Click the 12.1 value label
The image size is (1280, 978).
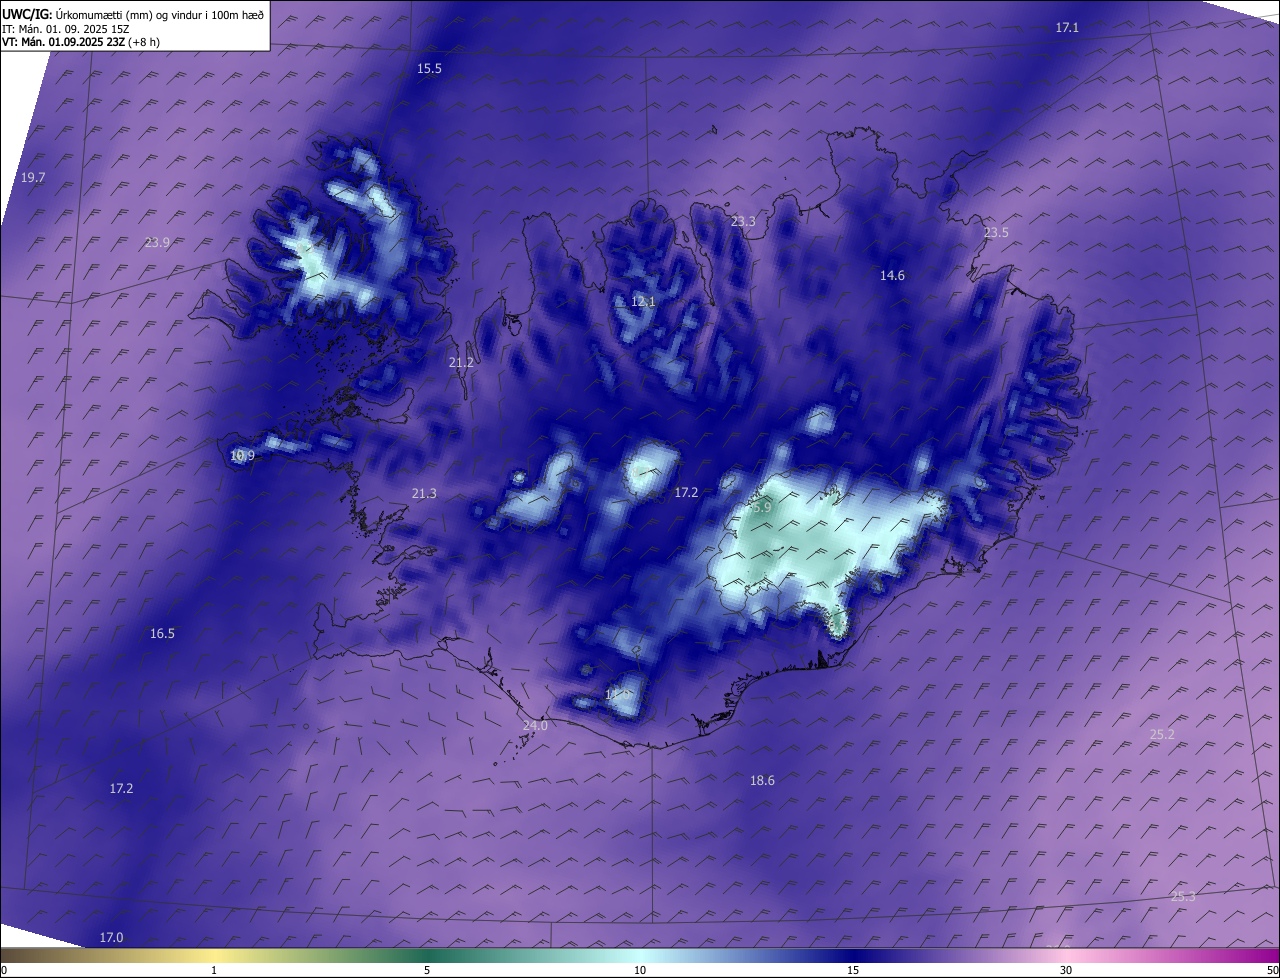(643, 301)
